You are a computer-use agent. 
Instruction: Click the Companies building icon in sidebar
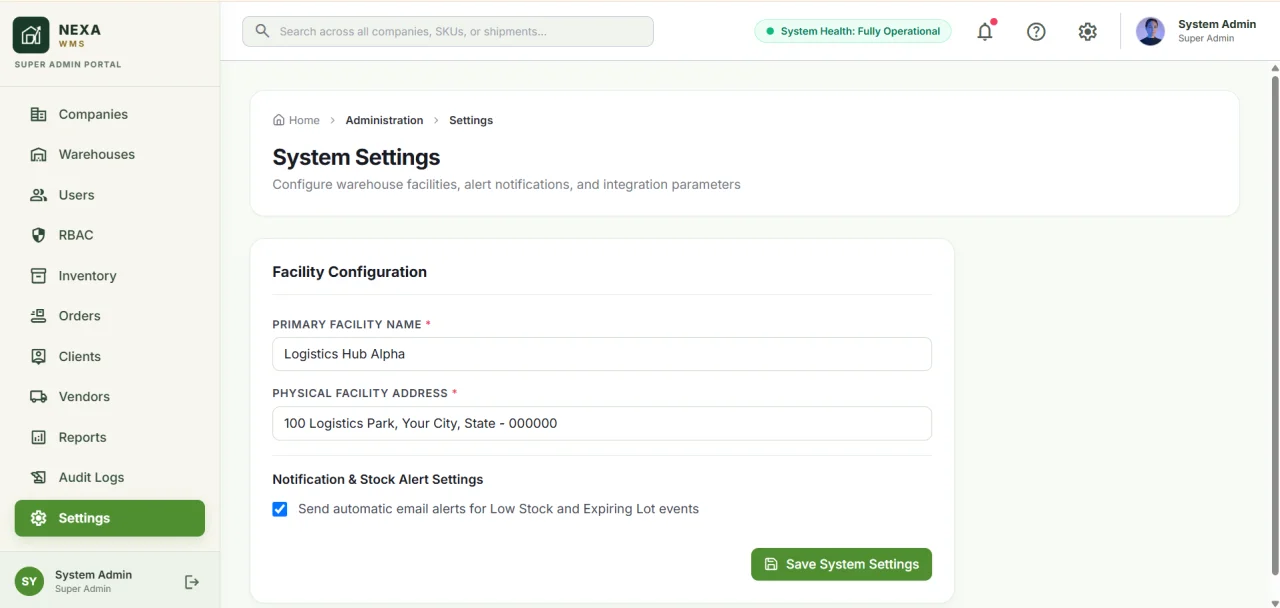(38, 114)
